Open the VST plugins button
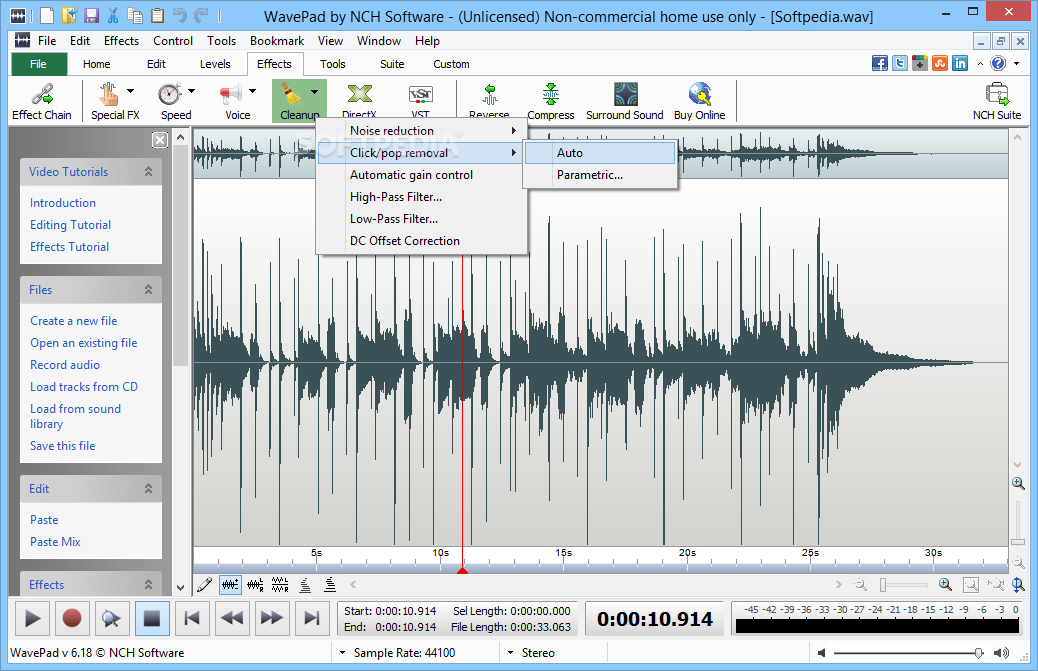This screenshot has width=1038, height=671. tap(420, 101)
